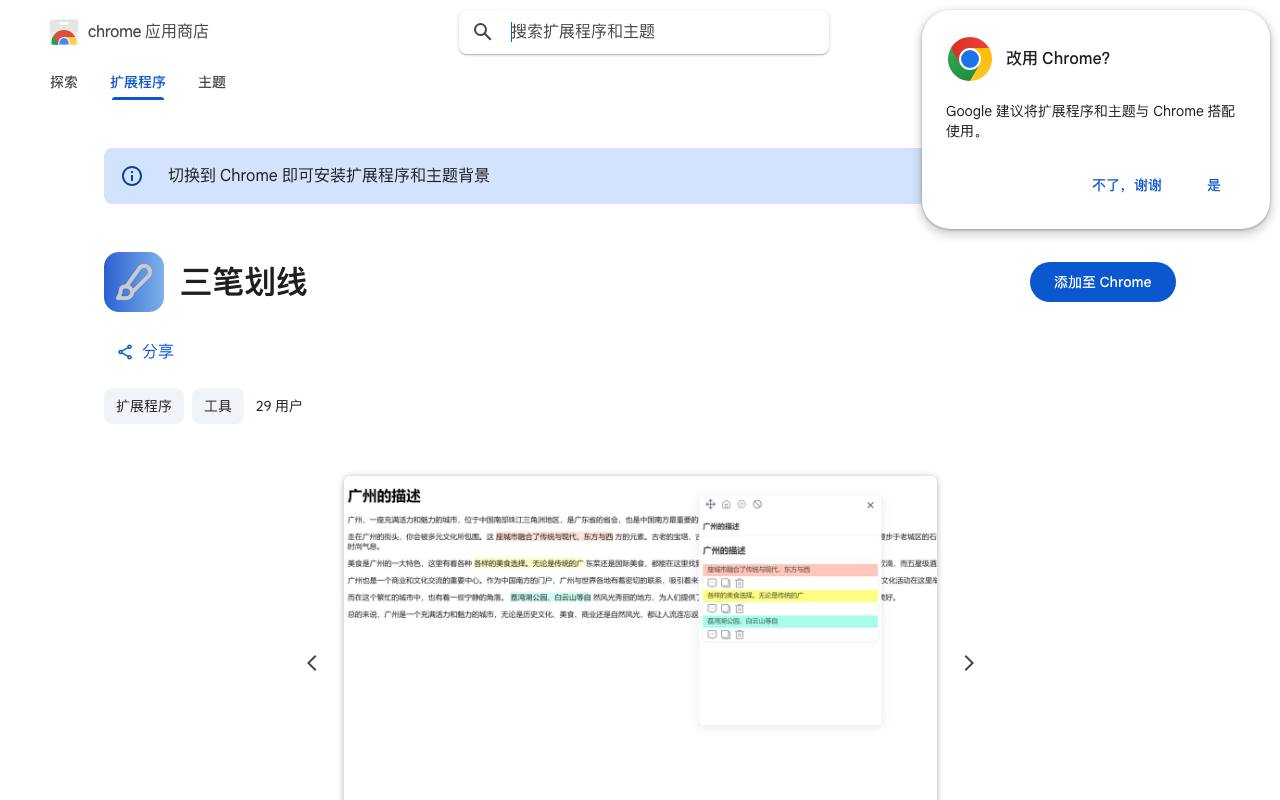Focus the extensions and themes search field
Screen dimensions: 1280x800
tap(664, 32)
